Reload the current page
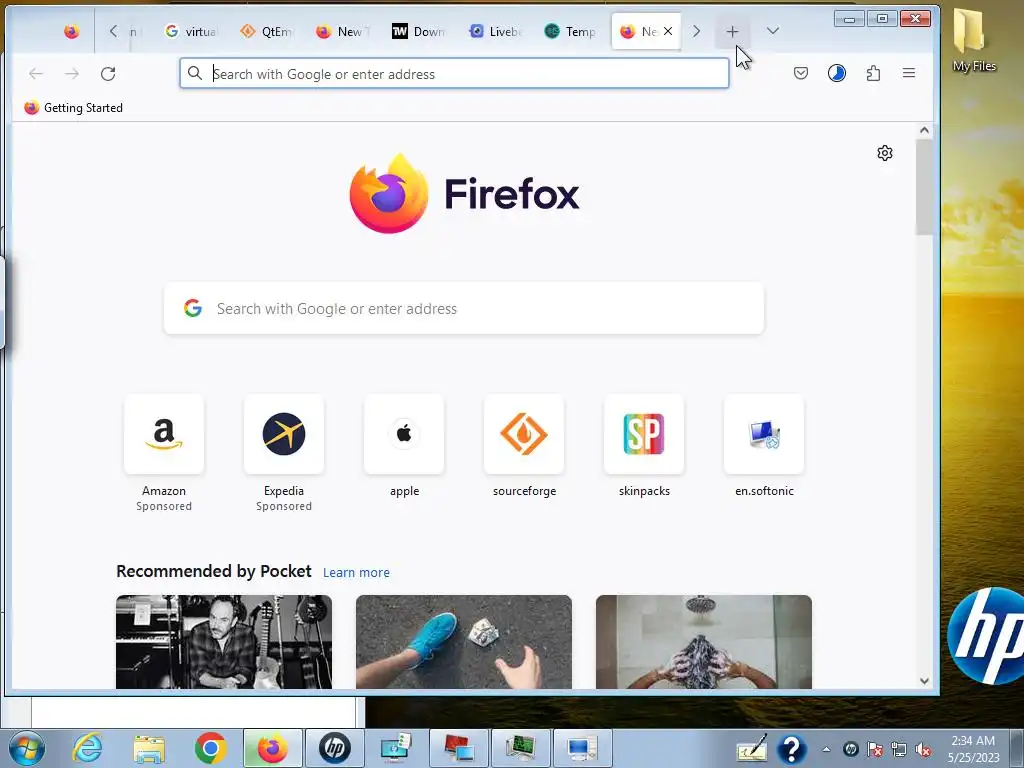Screen dimensions: 1024x768 click(108, 74)
